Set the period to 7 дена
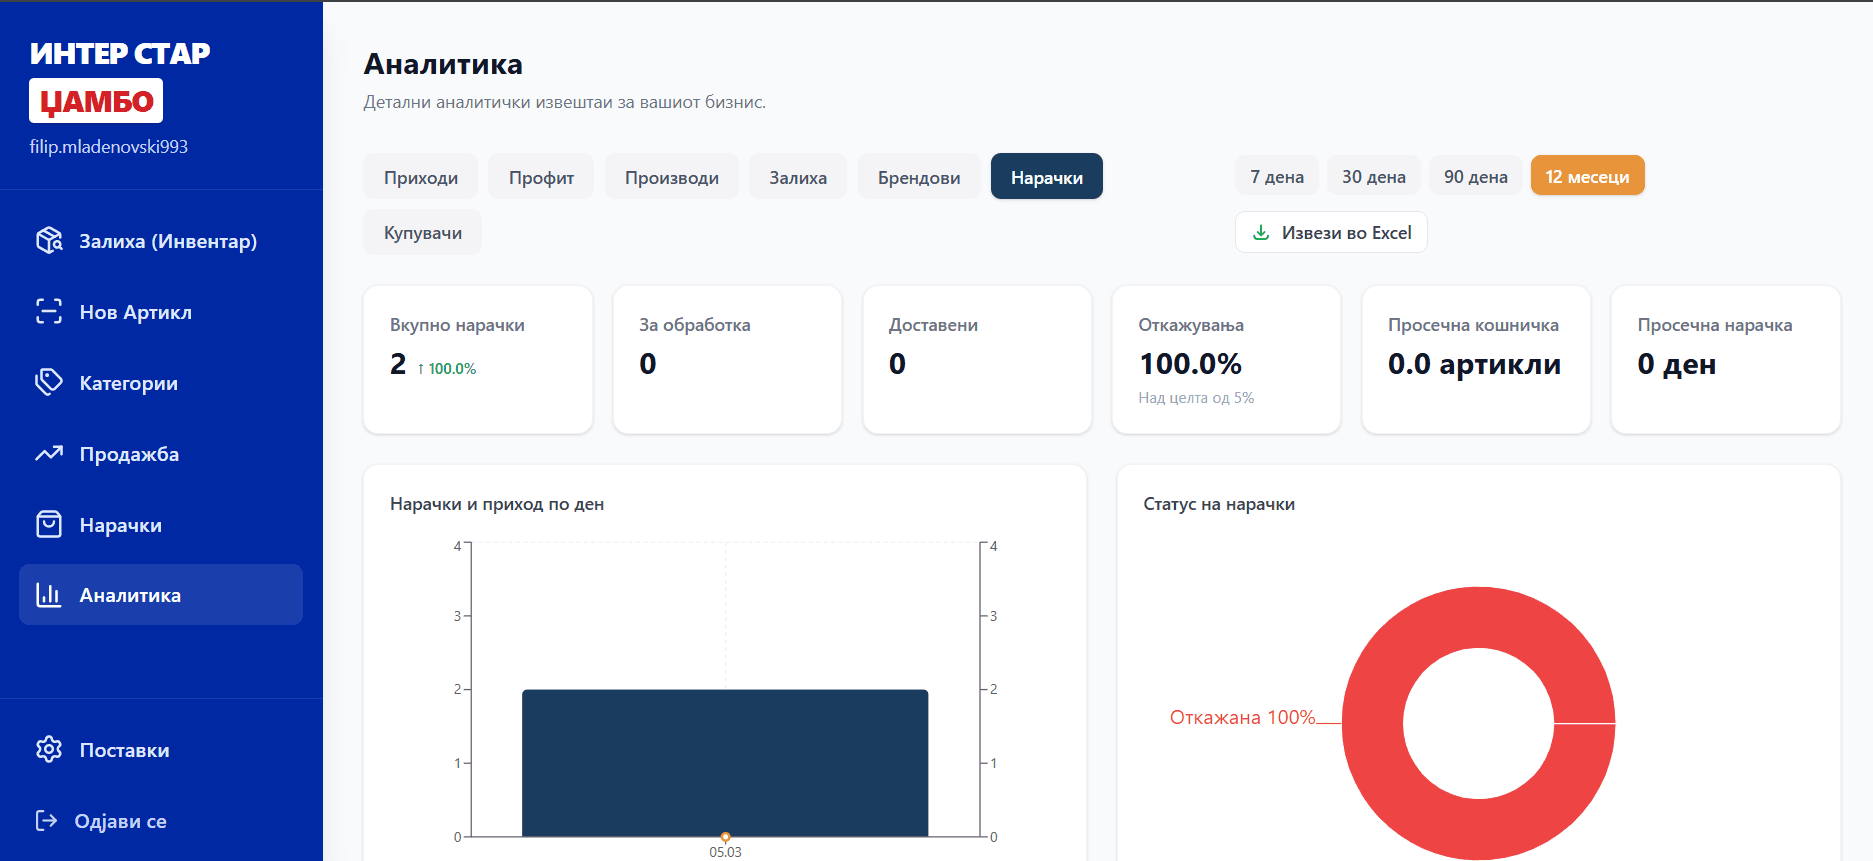1873x861 pixels. [x=1277, y=176]
